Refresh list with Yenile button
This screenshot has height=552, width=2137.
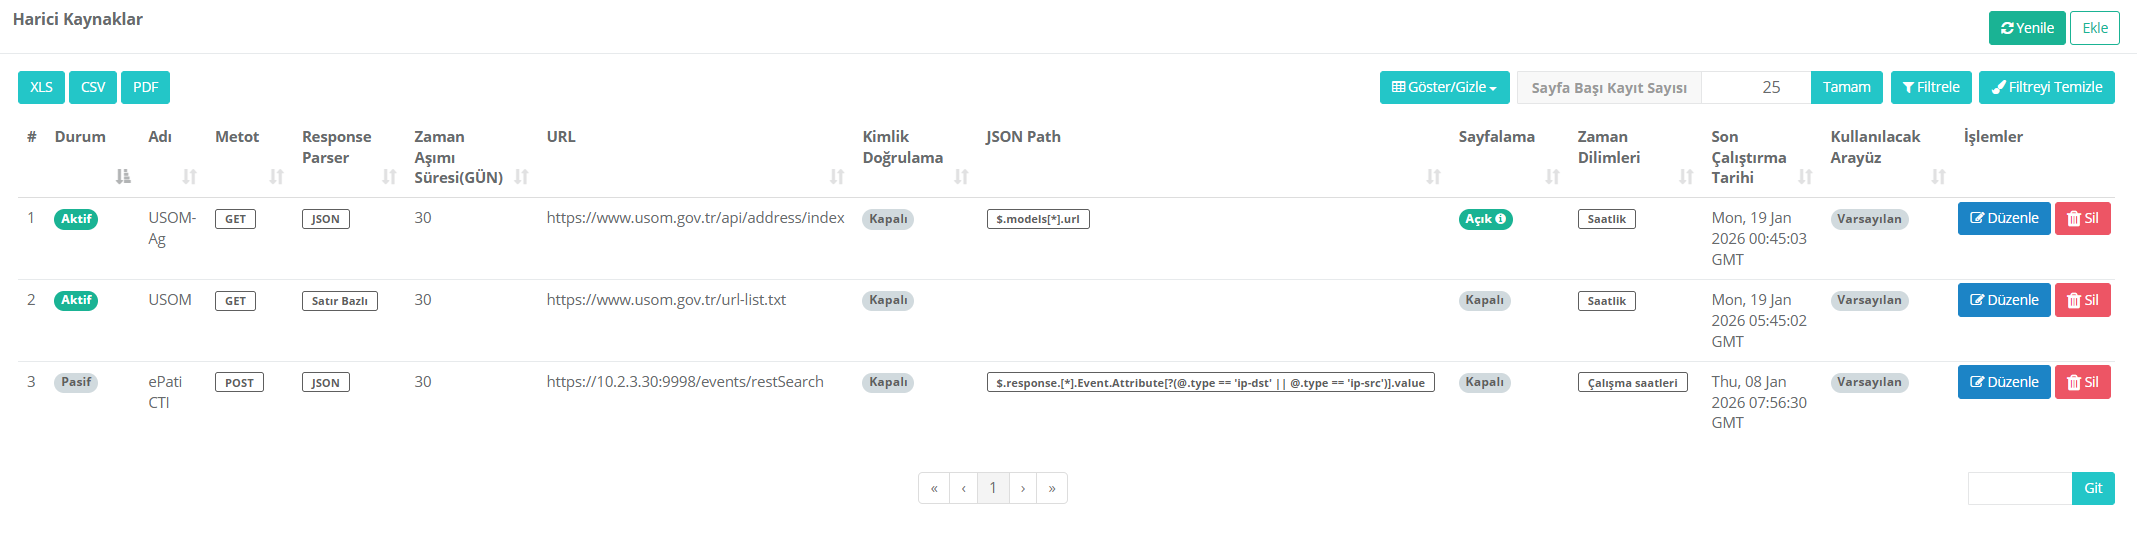2026,28
